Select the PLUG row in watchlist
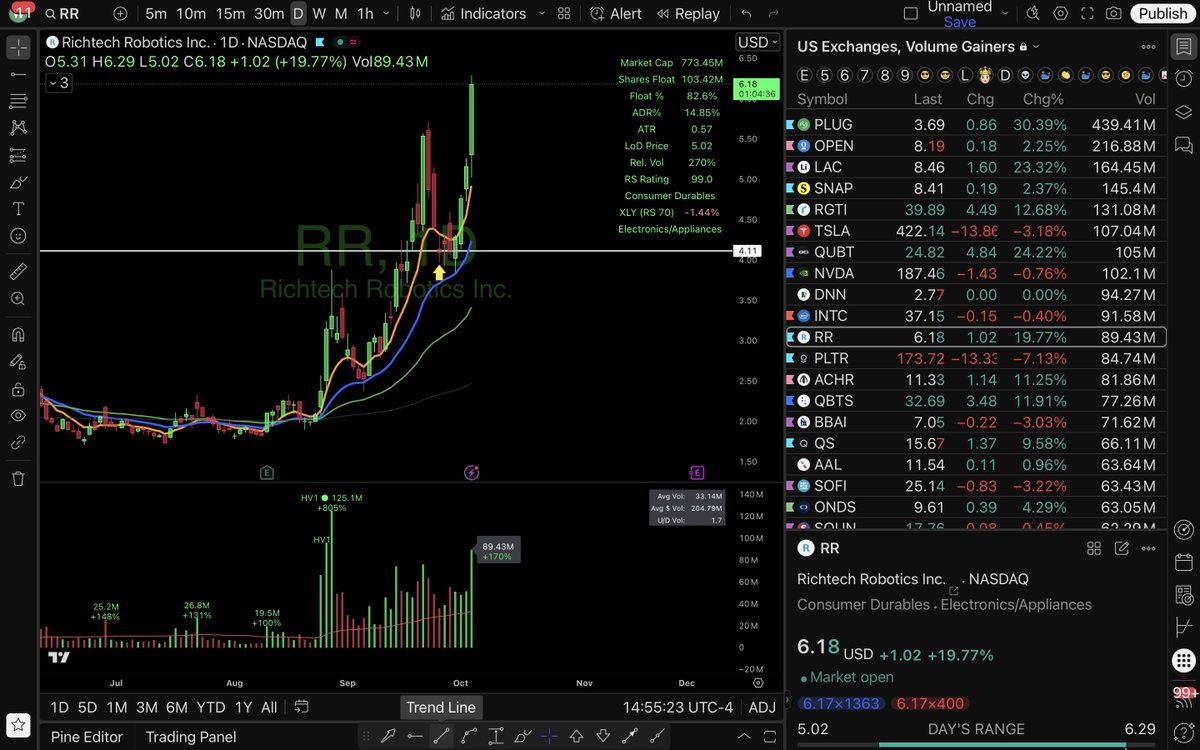Image resolution: width=1200 pixels, height=750 pixels. 976,125
